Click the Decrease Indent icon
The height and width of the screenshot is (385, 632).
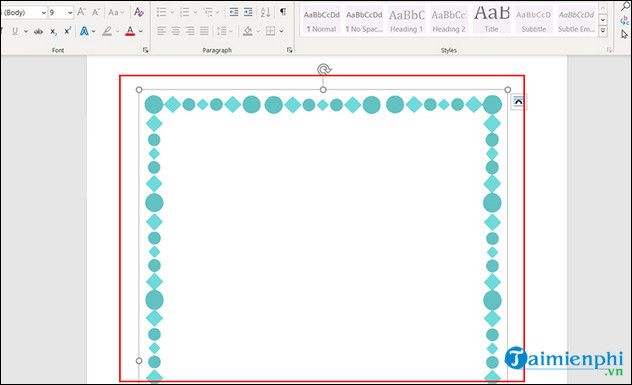click(234, 12)
